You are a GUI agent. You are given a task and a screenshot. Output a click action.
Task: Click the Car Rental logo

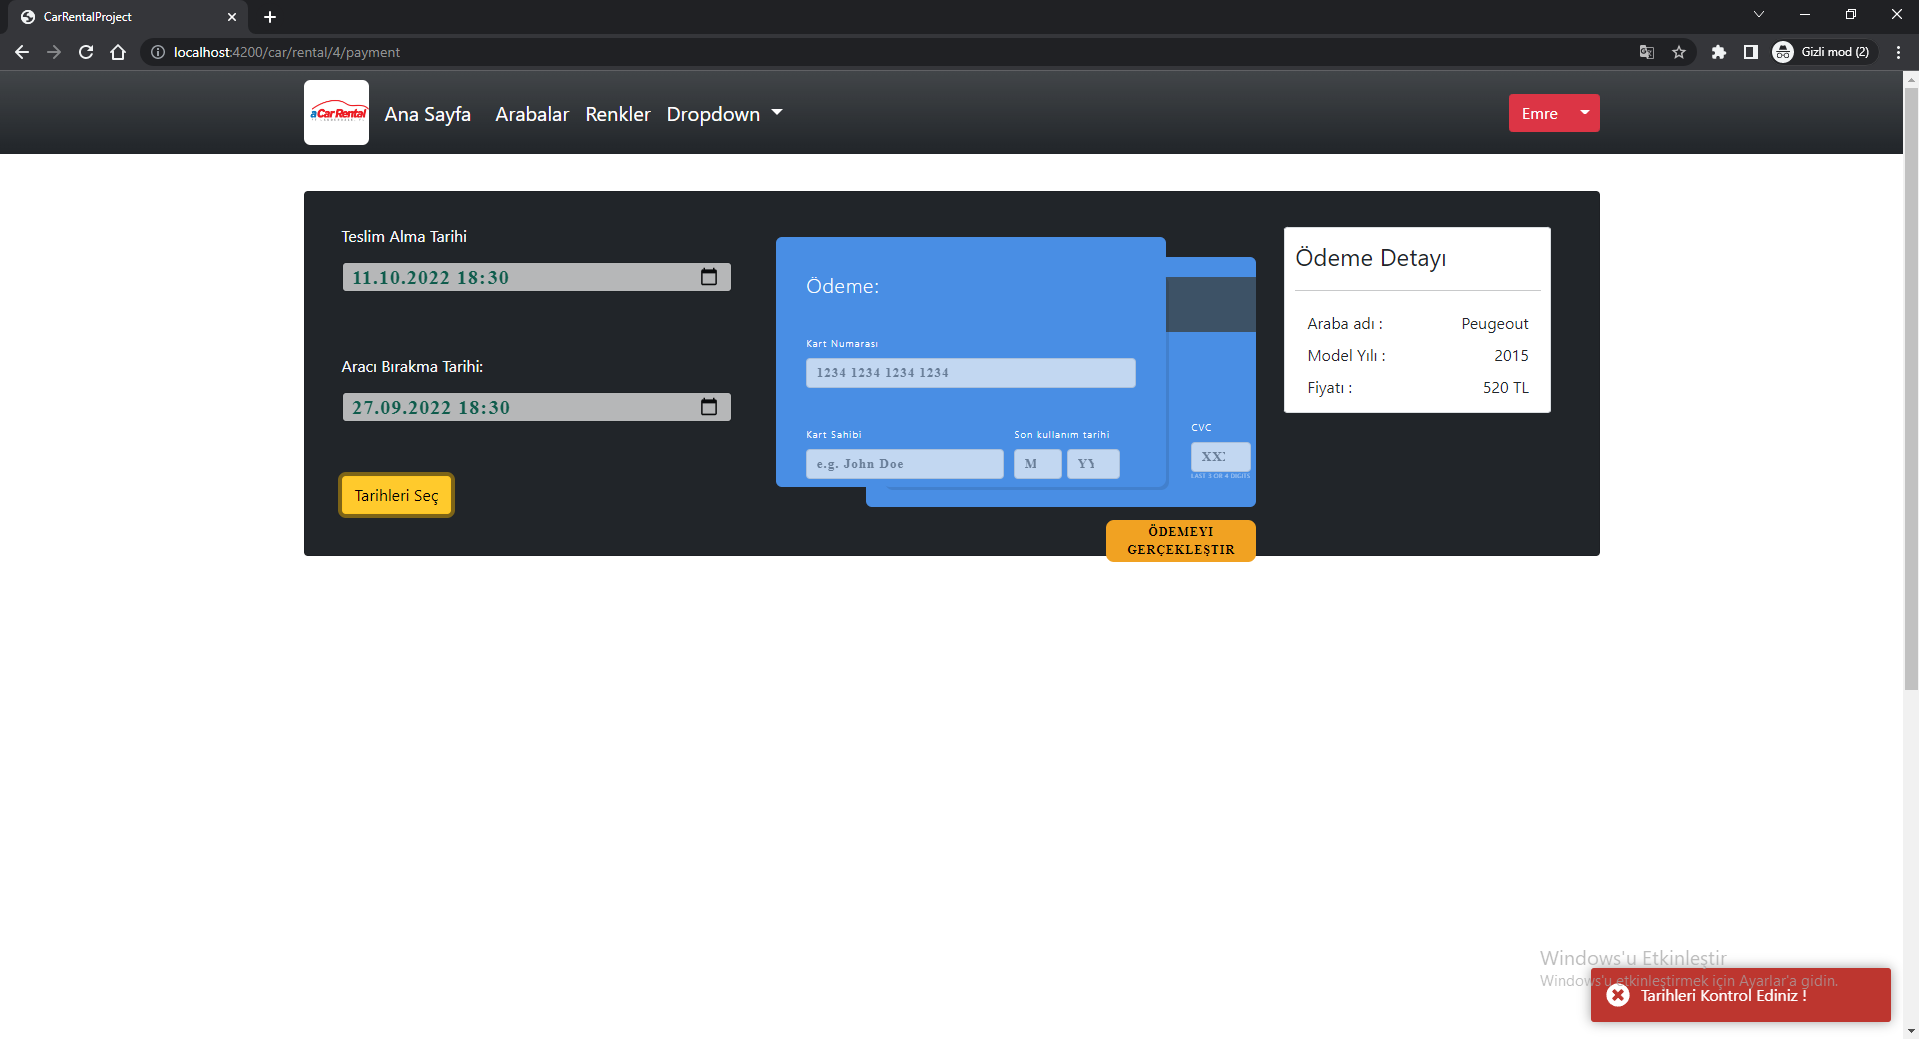pyautogui.click(x=336, y=112)
